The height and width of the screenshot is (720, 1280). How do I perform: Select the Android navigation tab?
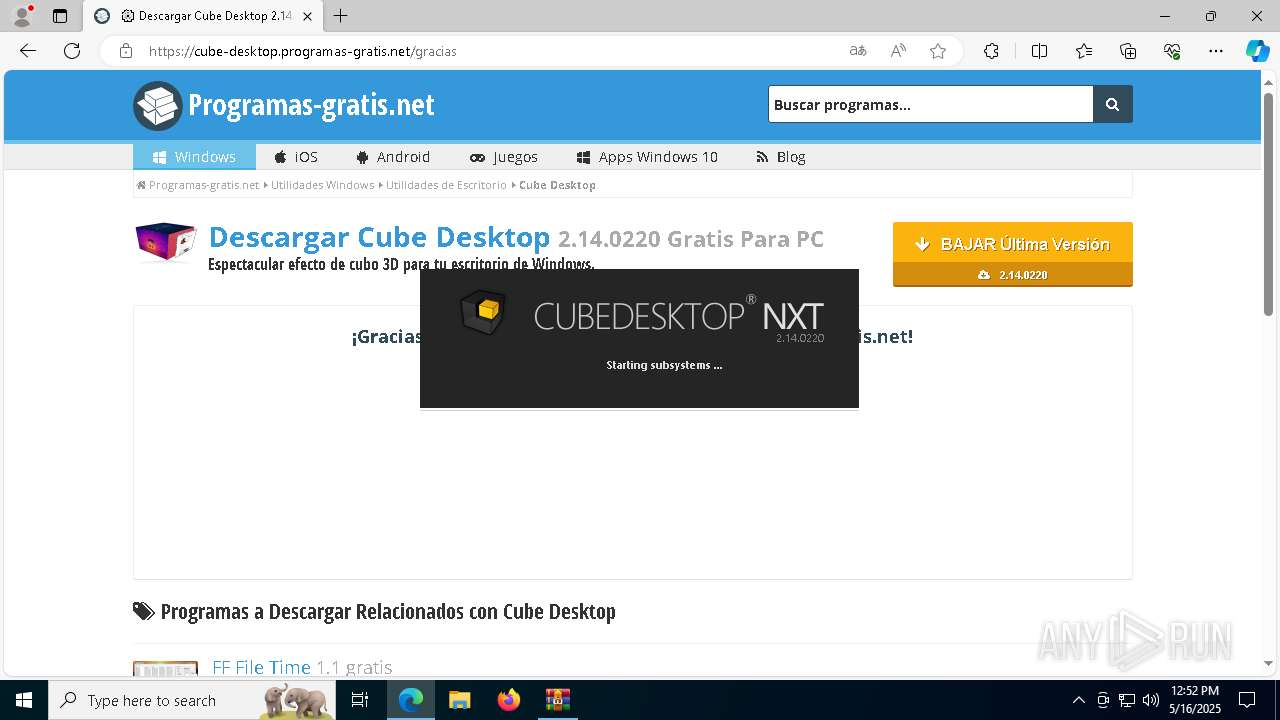[393, 157]
